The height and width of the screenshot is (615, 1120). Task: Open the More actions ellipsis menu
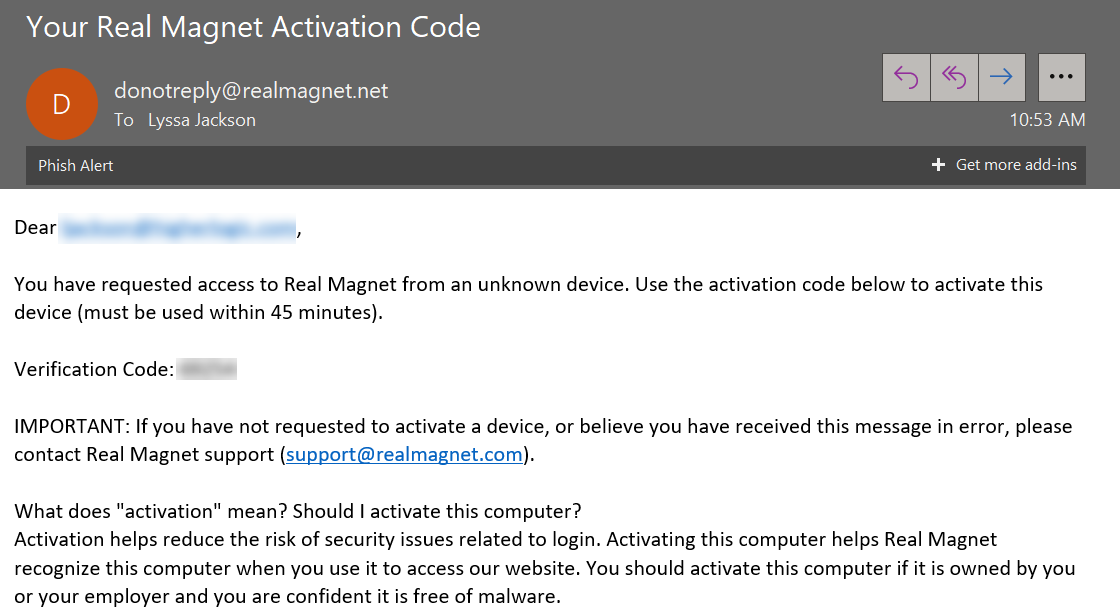[1062, 77]
